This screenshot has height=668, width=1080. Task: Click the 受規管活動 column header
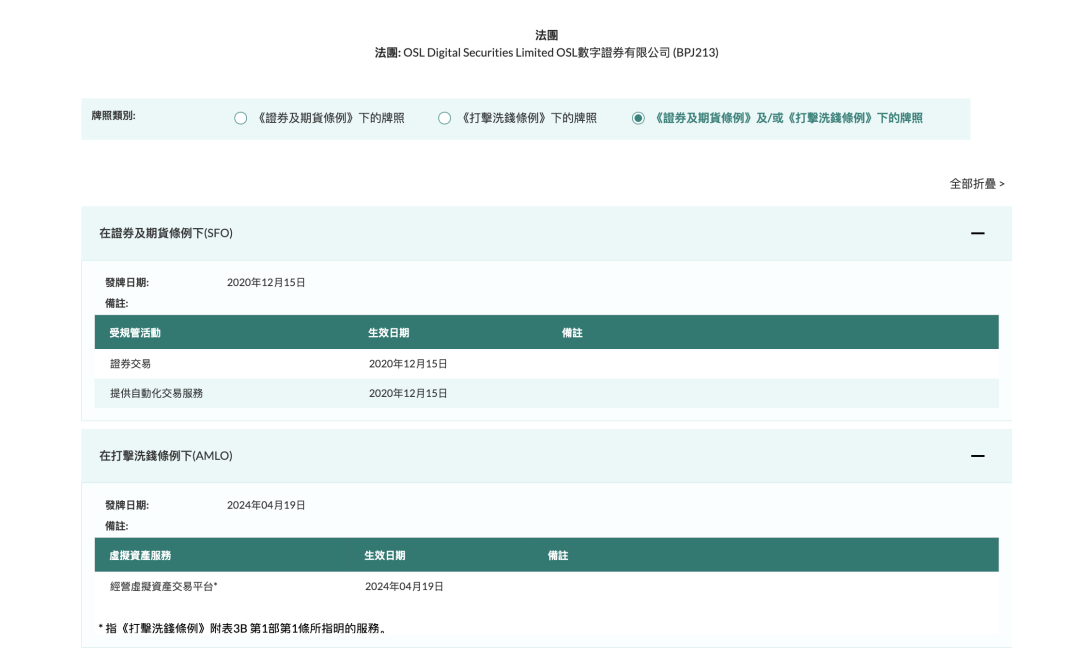[x=135, y=333]
